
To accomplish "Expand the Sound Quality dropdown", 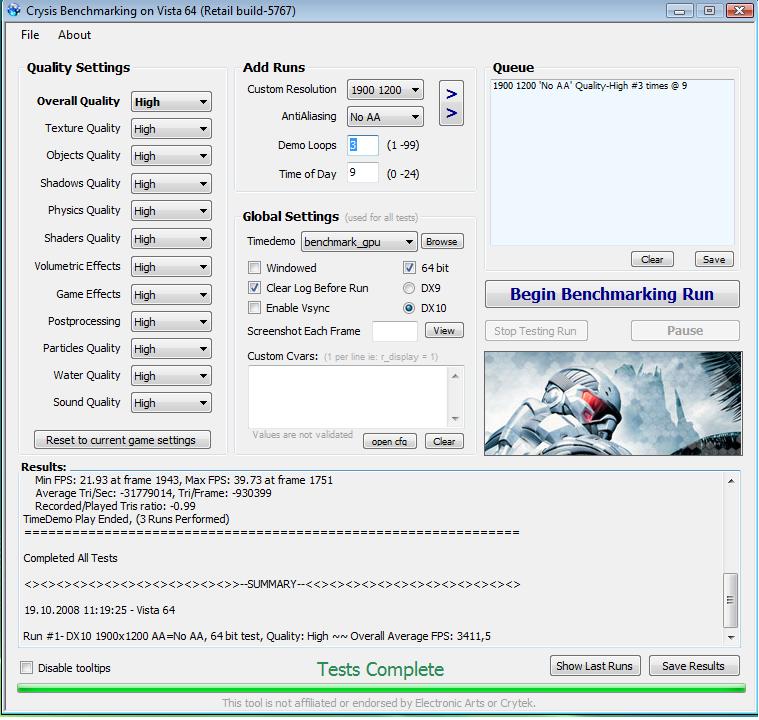I will [171, 403].
